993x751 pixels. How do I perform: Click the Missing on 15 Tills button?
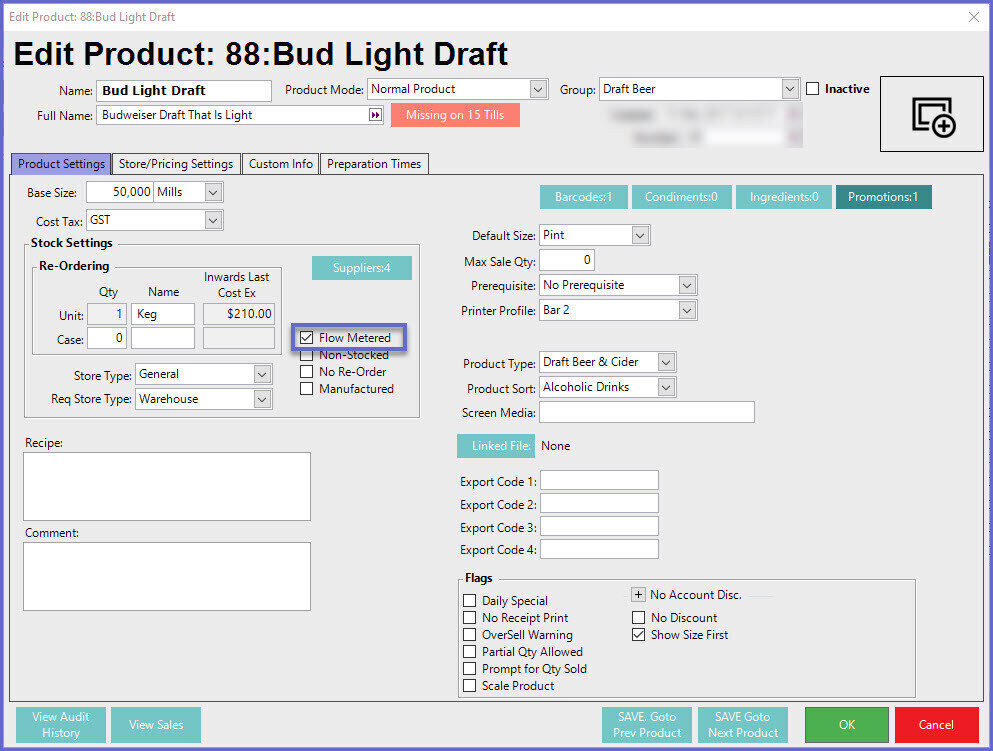click(x=455, y=115)
